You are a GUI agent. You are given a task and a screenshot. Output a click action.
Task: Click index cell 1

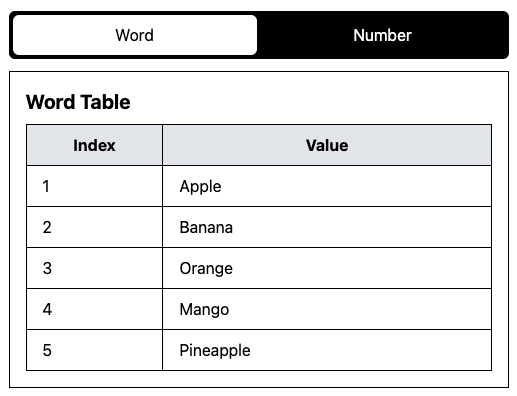point(94,186)
